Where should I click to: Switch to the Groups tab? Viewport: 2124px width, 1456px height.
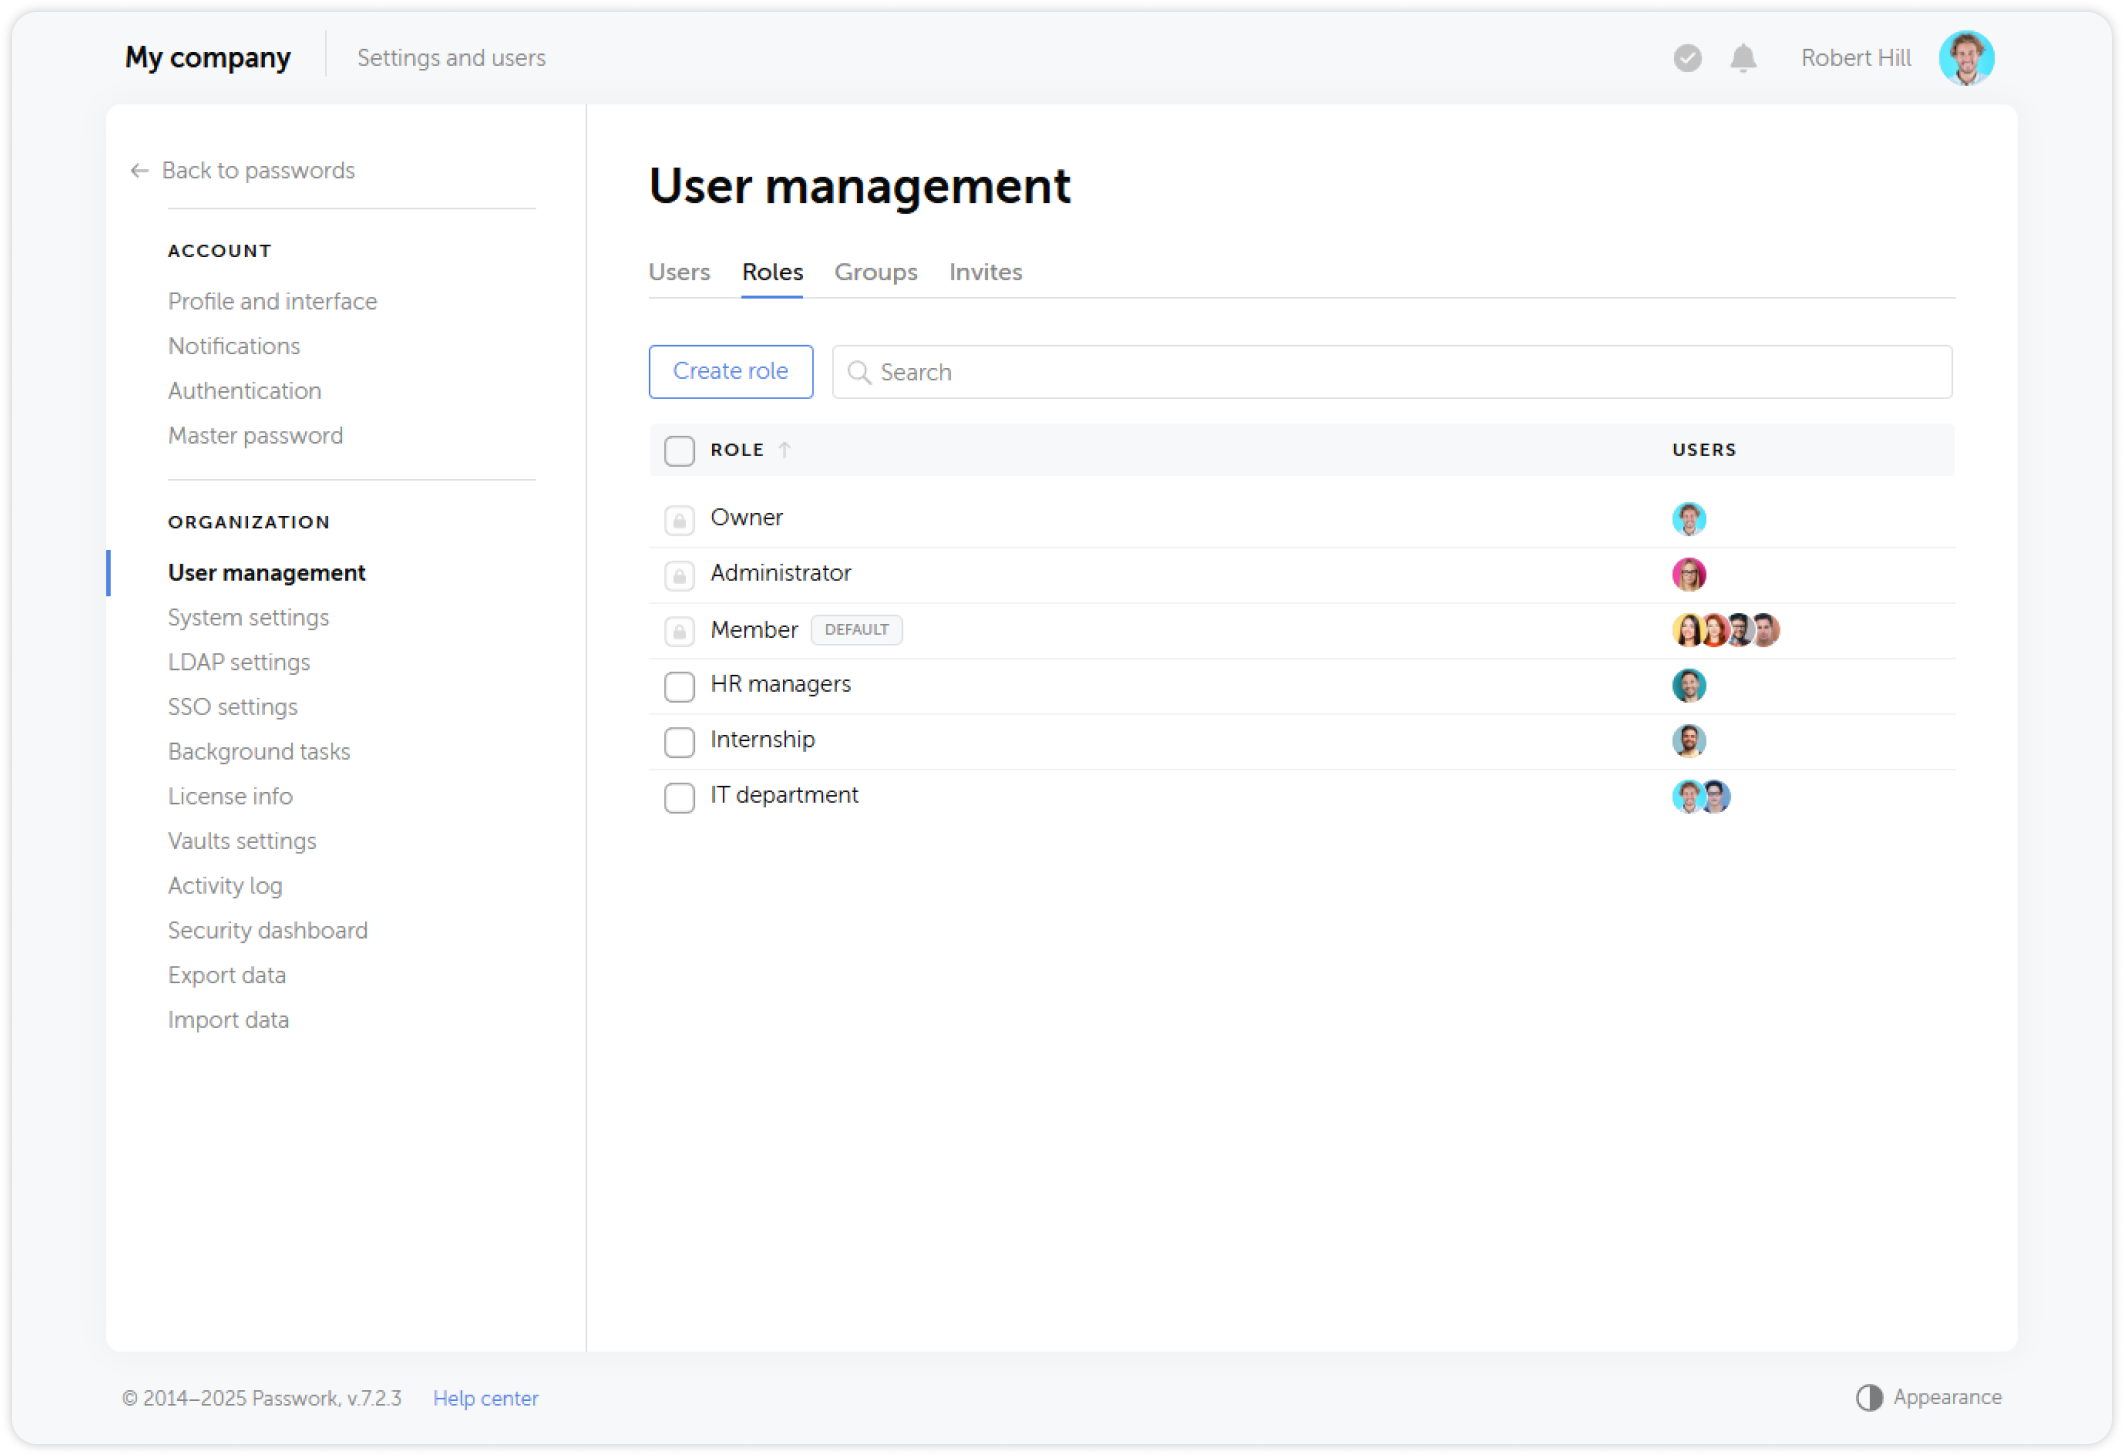point(875,272)
